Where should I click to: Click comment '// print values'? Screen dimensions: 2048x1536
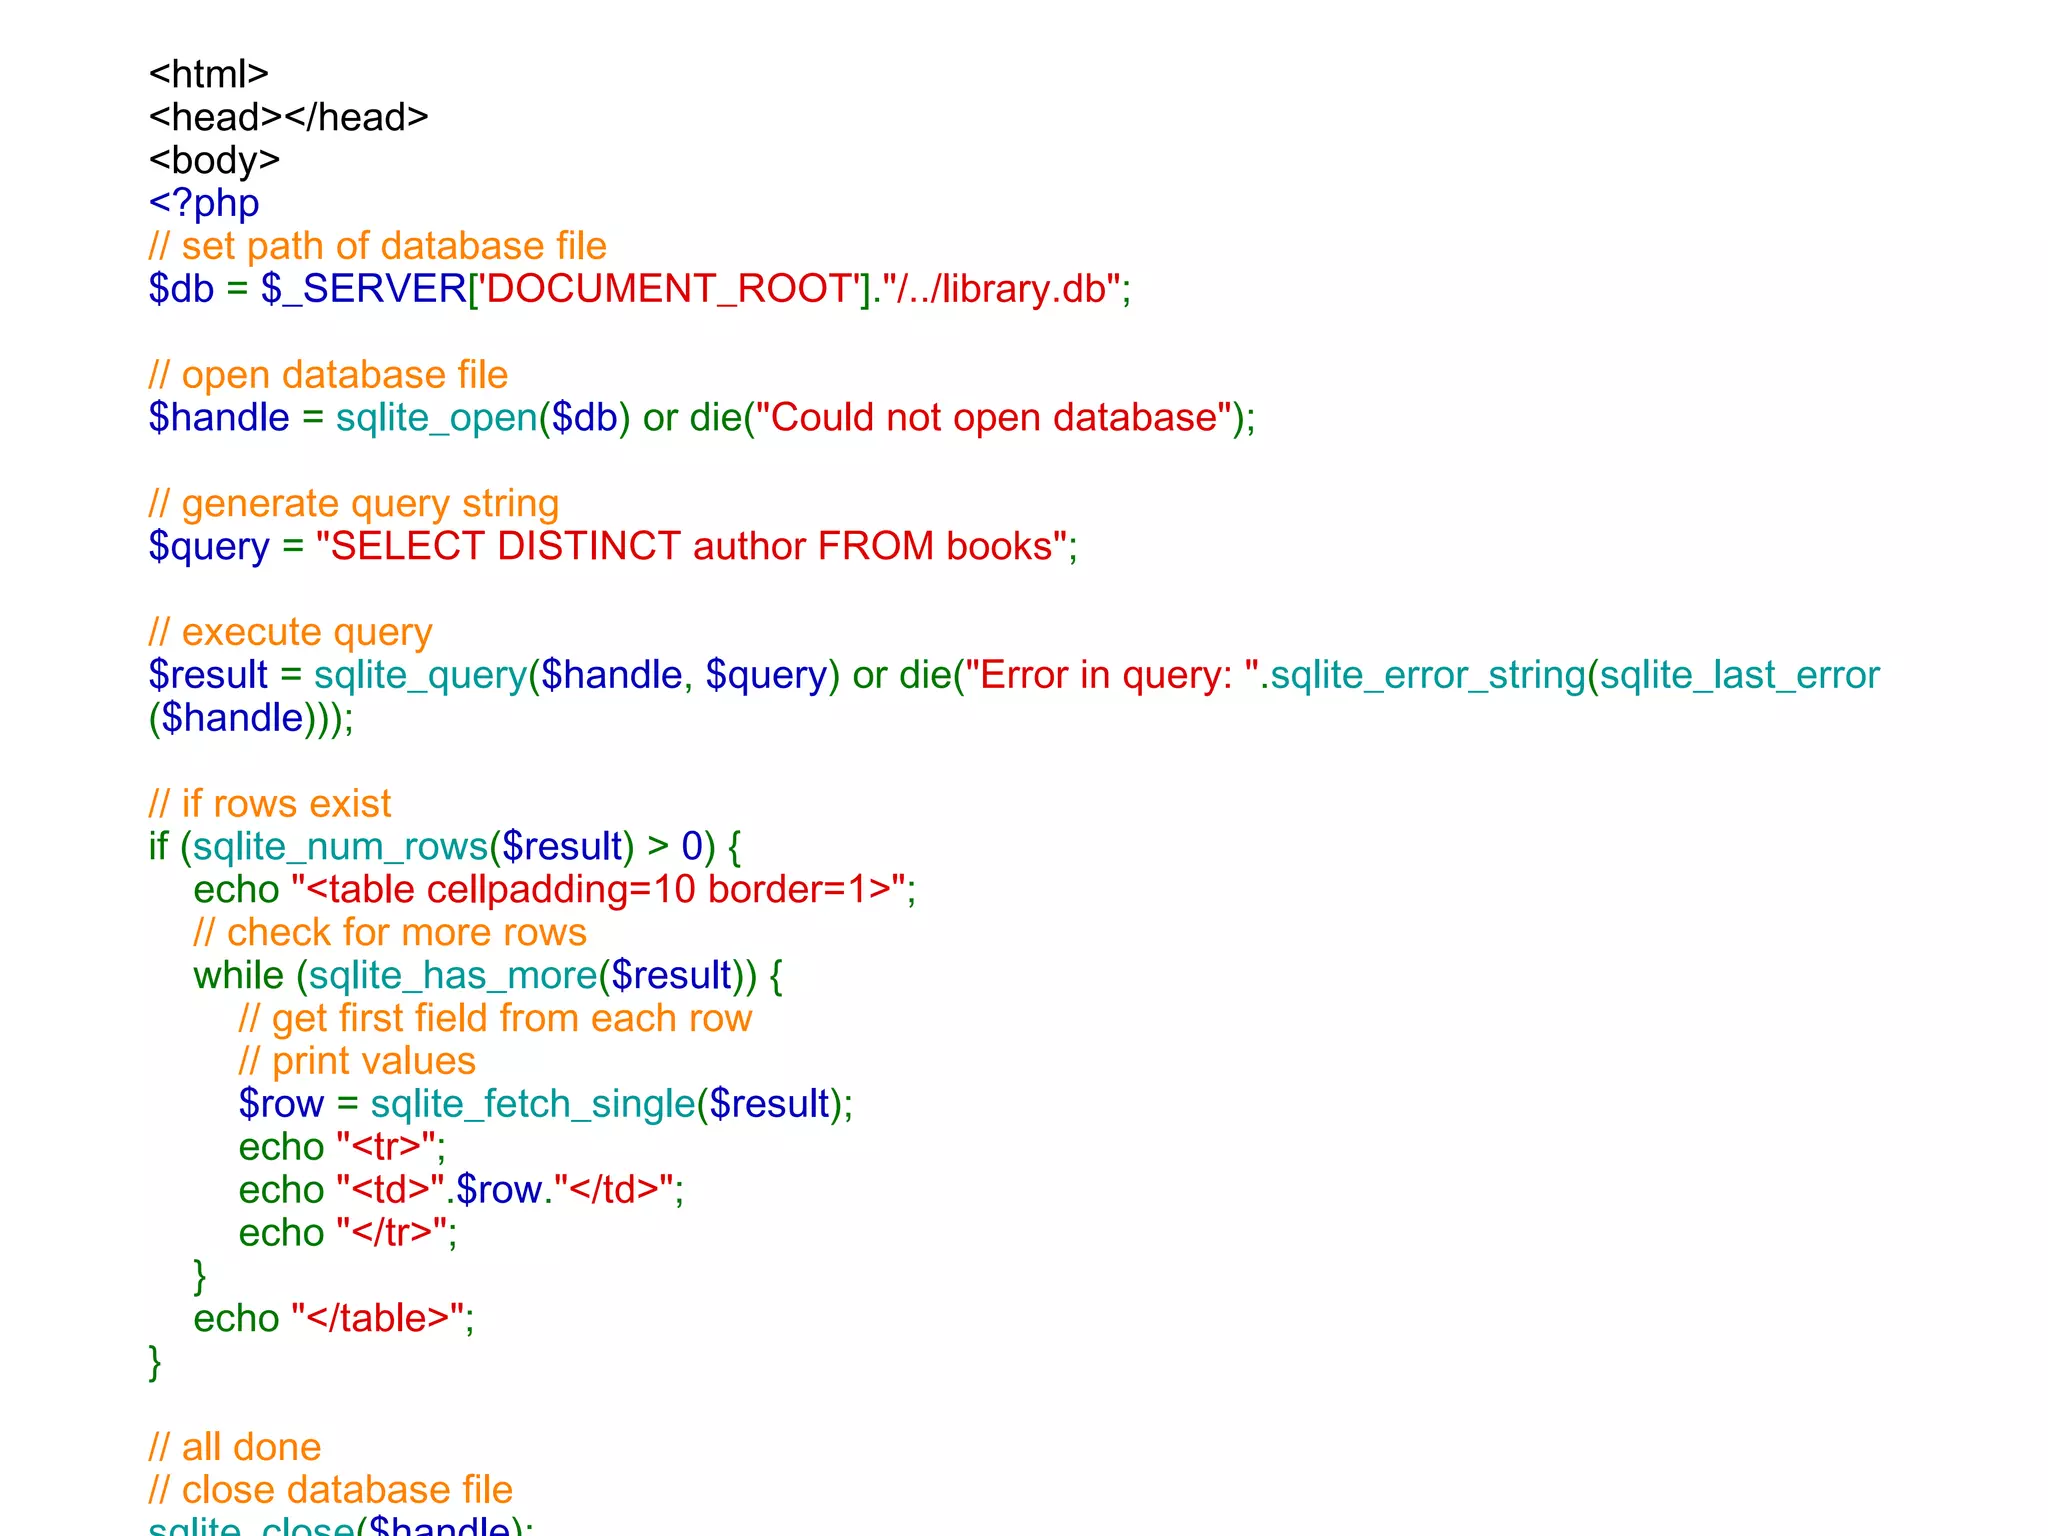pyautogui.click(x=357, y=1062)
